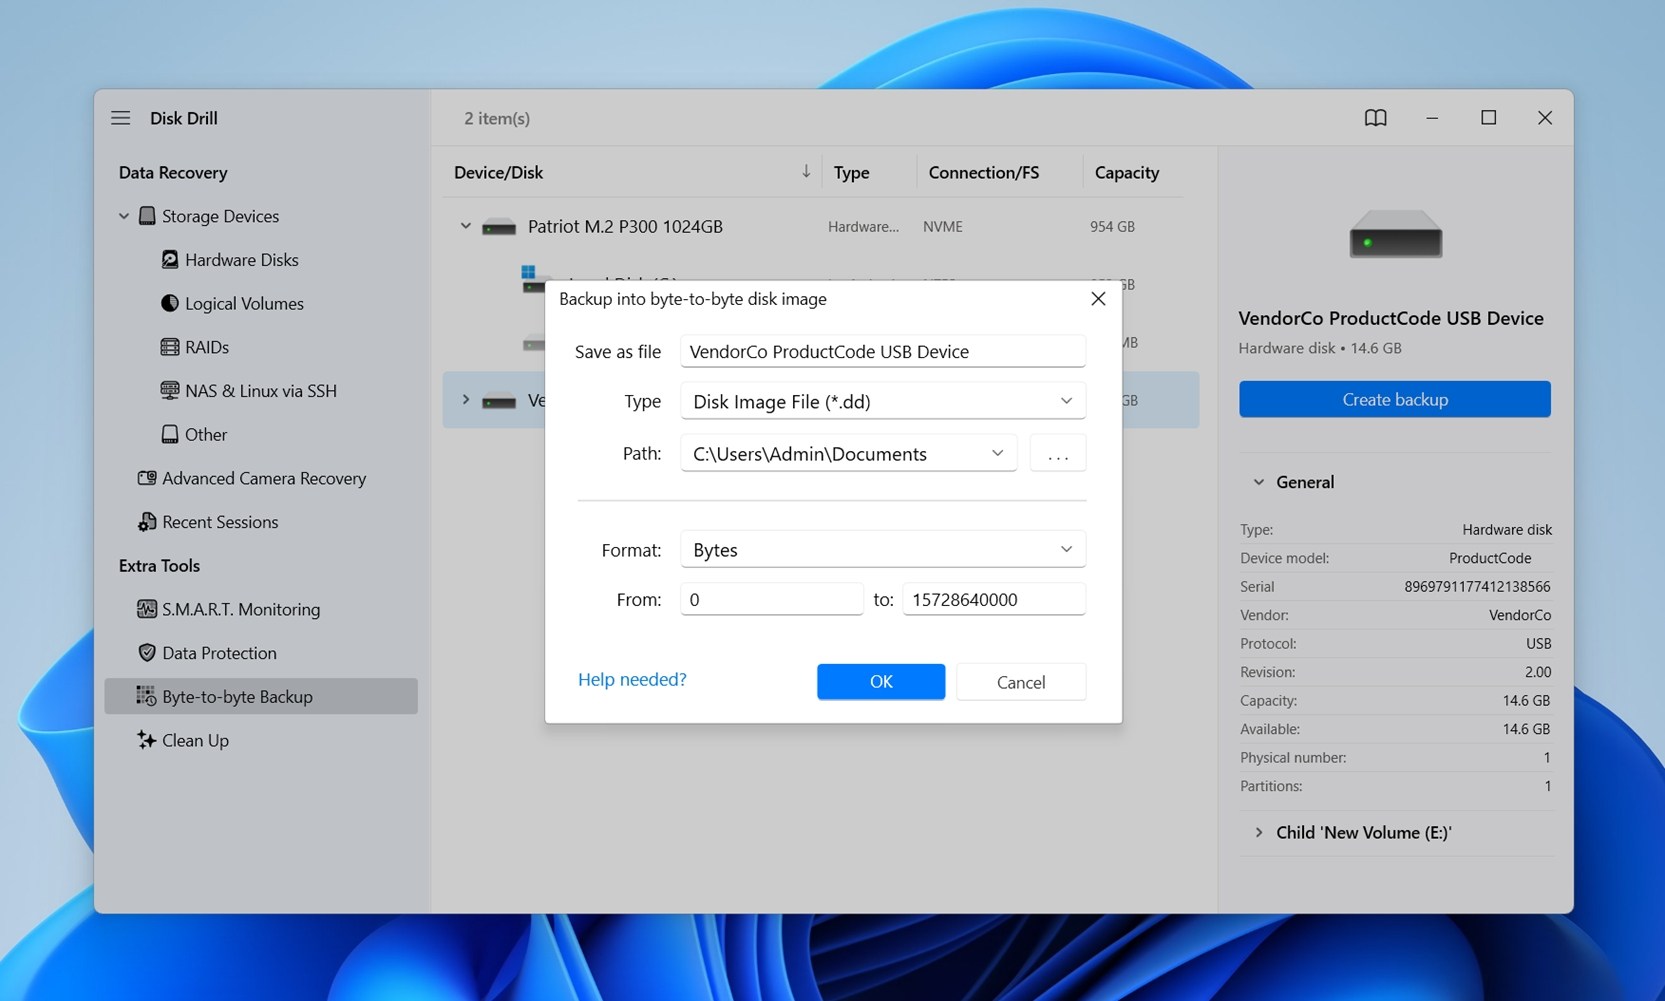Collapse the Patriot M.2 P300 row
This screenshot has height=1001, width=1665.
[x=465, y=226]
